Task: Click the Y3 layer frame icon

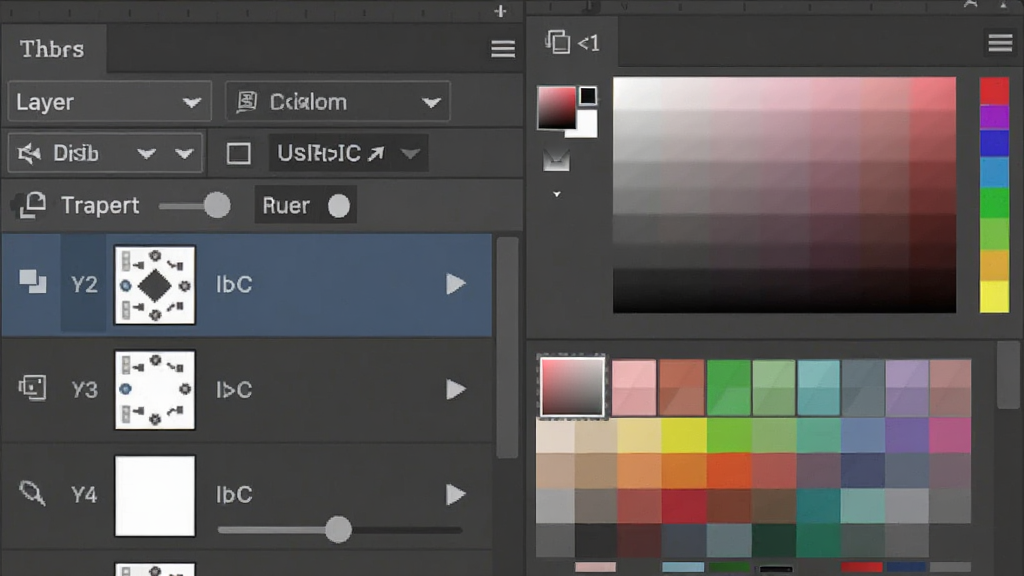Action: [x=32, y=388]
